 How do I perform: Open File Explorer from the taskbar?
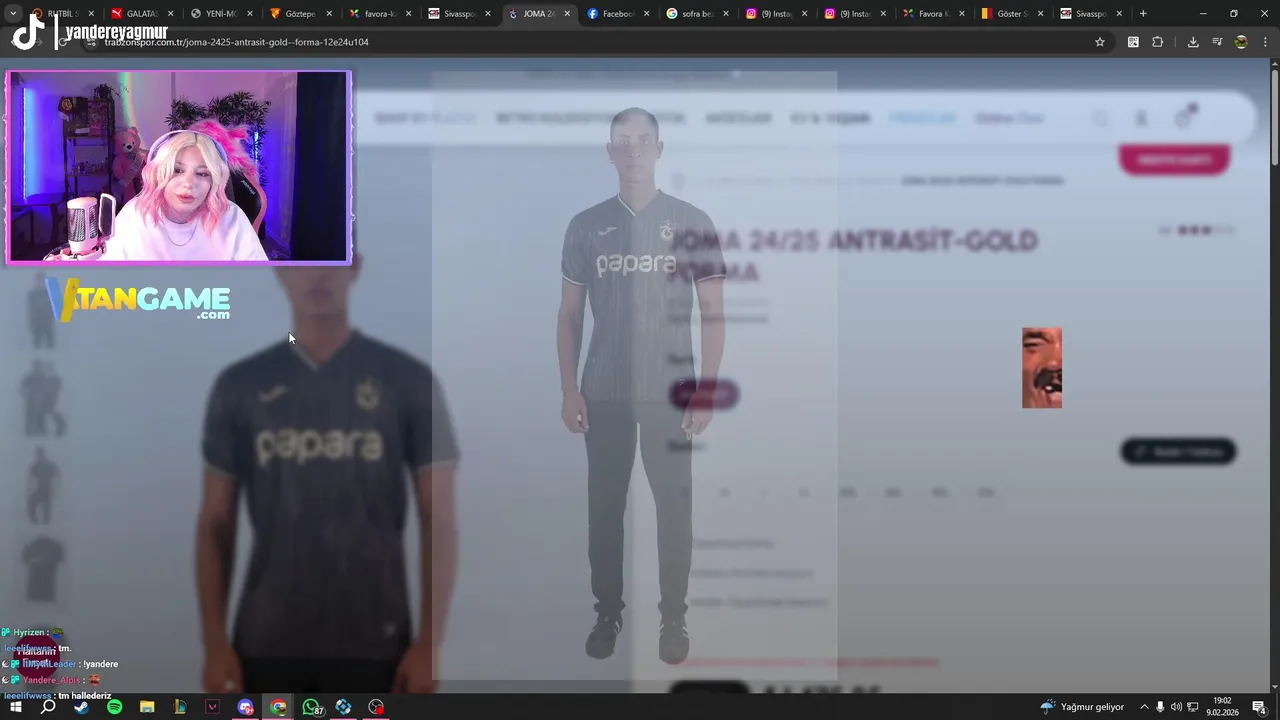pos(147,707)
